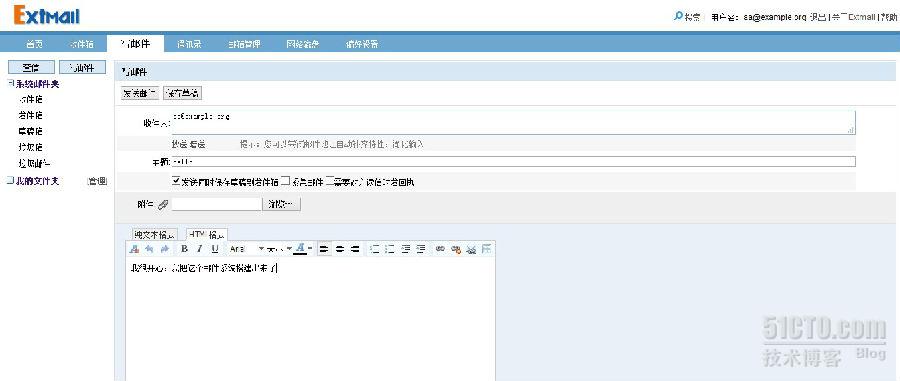Insert a numbered list

pyautogui.click(x=375, y=249)
